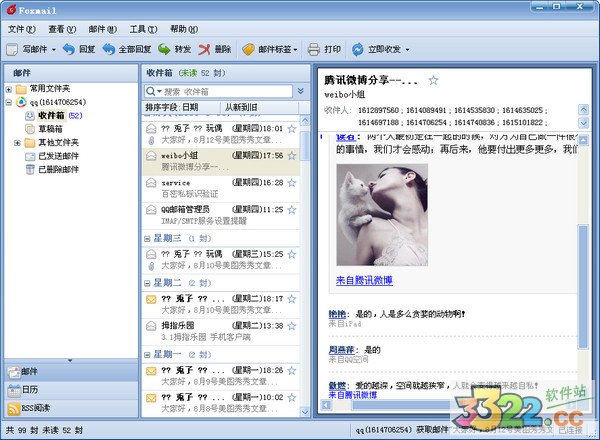The image size is (600, 440).
Task: Collapse the 星期二 (2 封) group
Action: pos(147,284)
